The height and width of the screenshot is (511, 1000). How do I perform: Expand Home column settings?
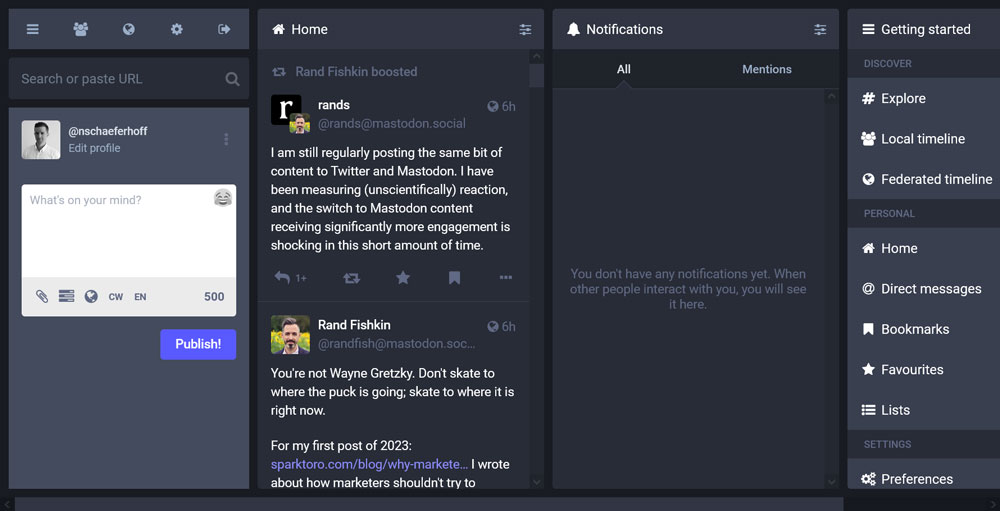click(525, 30)
